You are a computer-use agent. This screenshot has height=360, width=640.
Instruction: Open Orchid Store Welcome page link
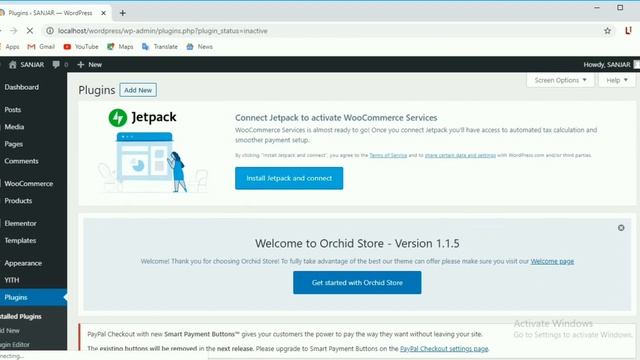pos(552,261)
